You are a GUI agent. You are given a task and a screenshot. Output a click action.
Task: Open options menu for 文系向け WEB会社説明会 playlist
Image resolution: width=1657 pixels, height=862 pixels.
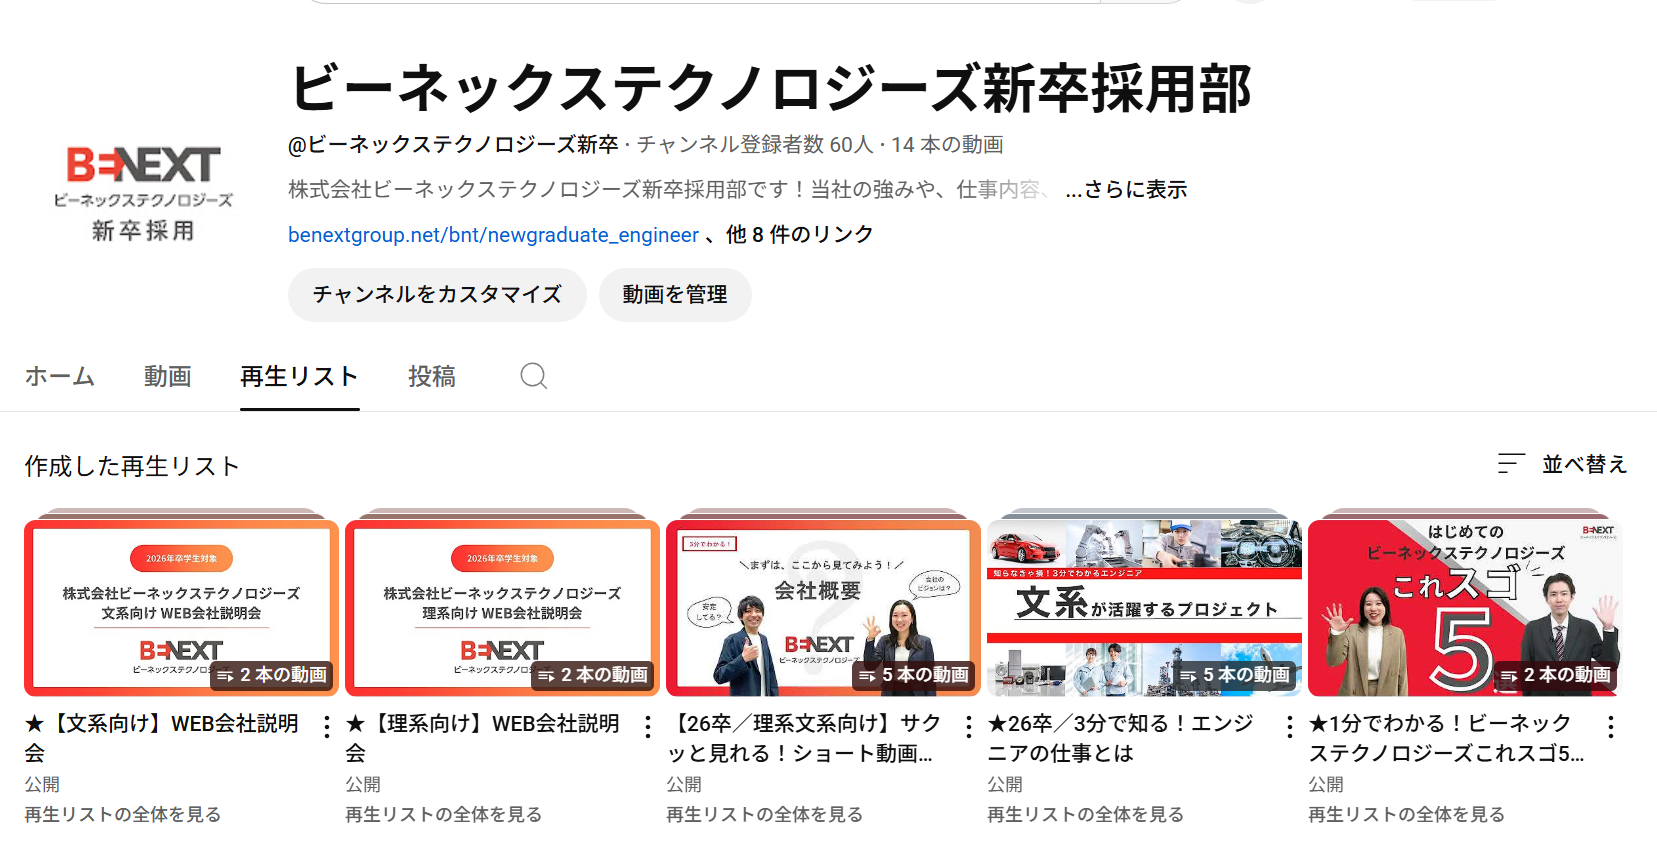pyautogui.click(x=327, y=726)
